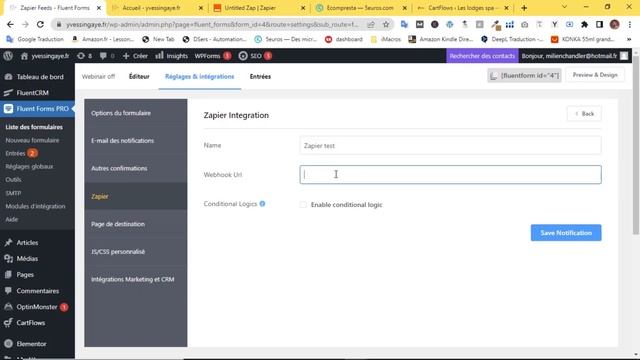Open Articles in the WordPress sidebar

[x=37, y=242]
